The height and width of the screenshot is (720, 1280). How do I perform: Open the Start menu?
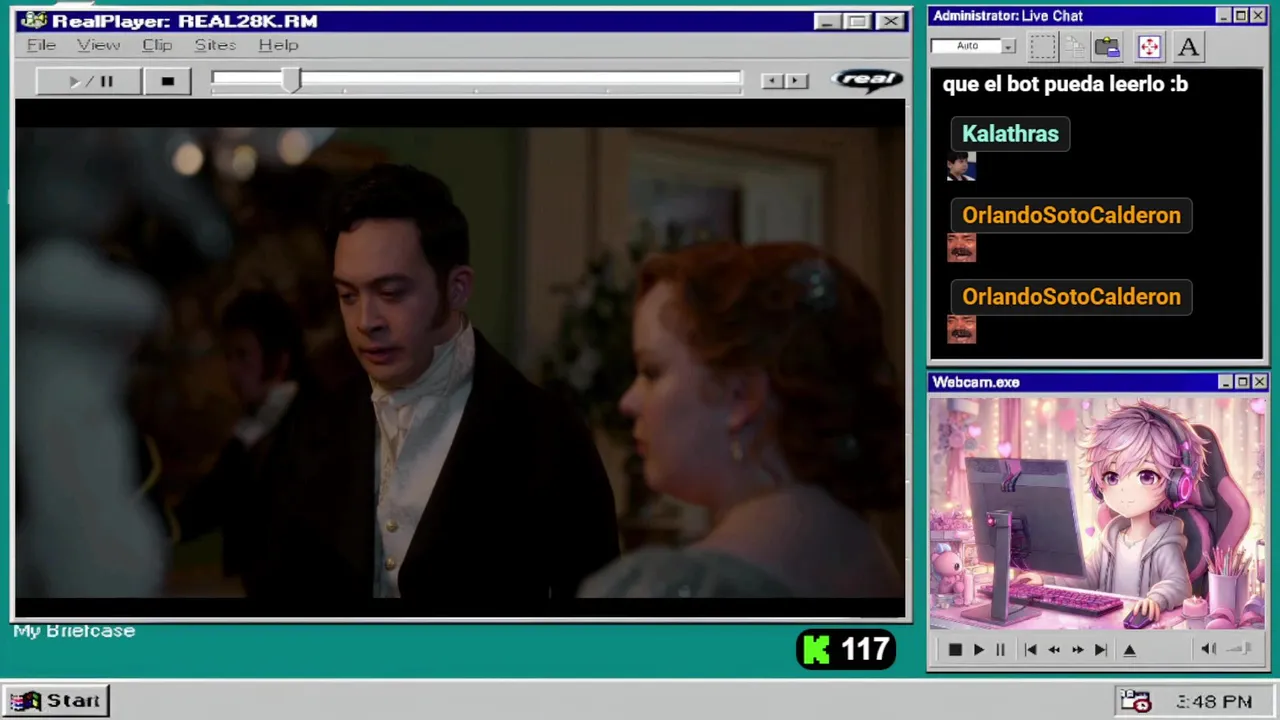(56, 701)
